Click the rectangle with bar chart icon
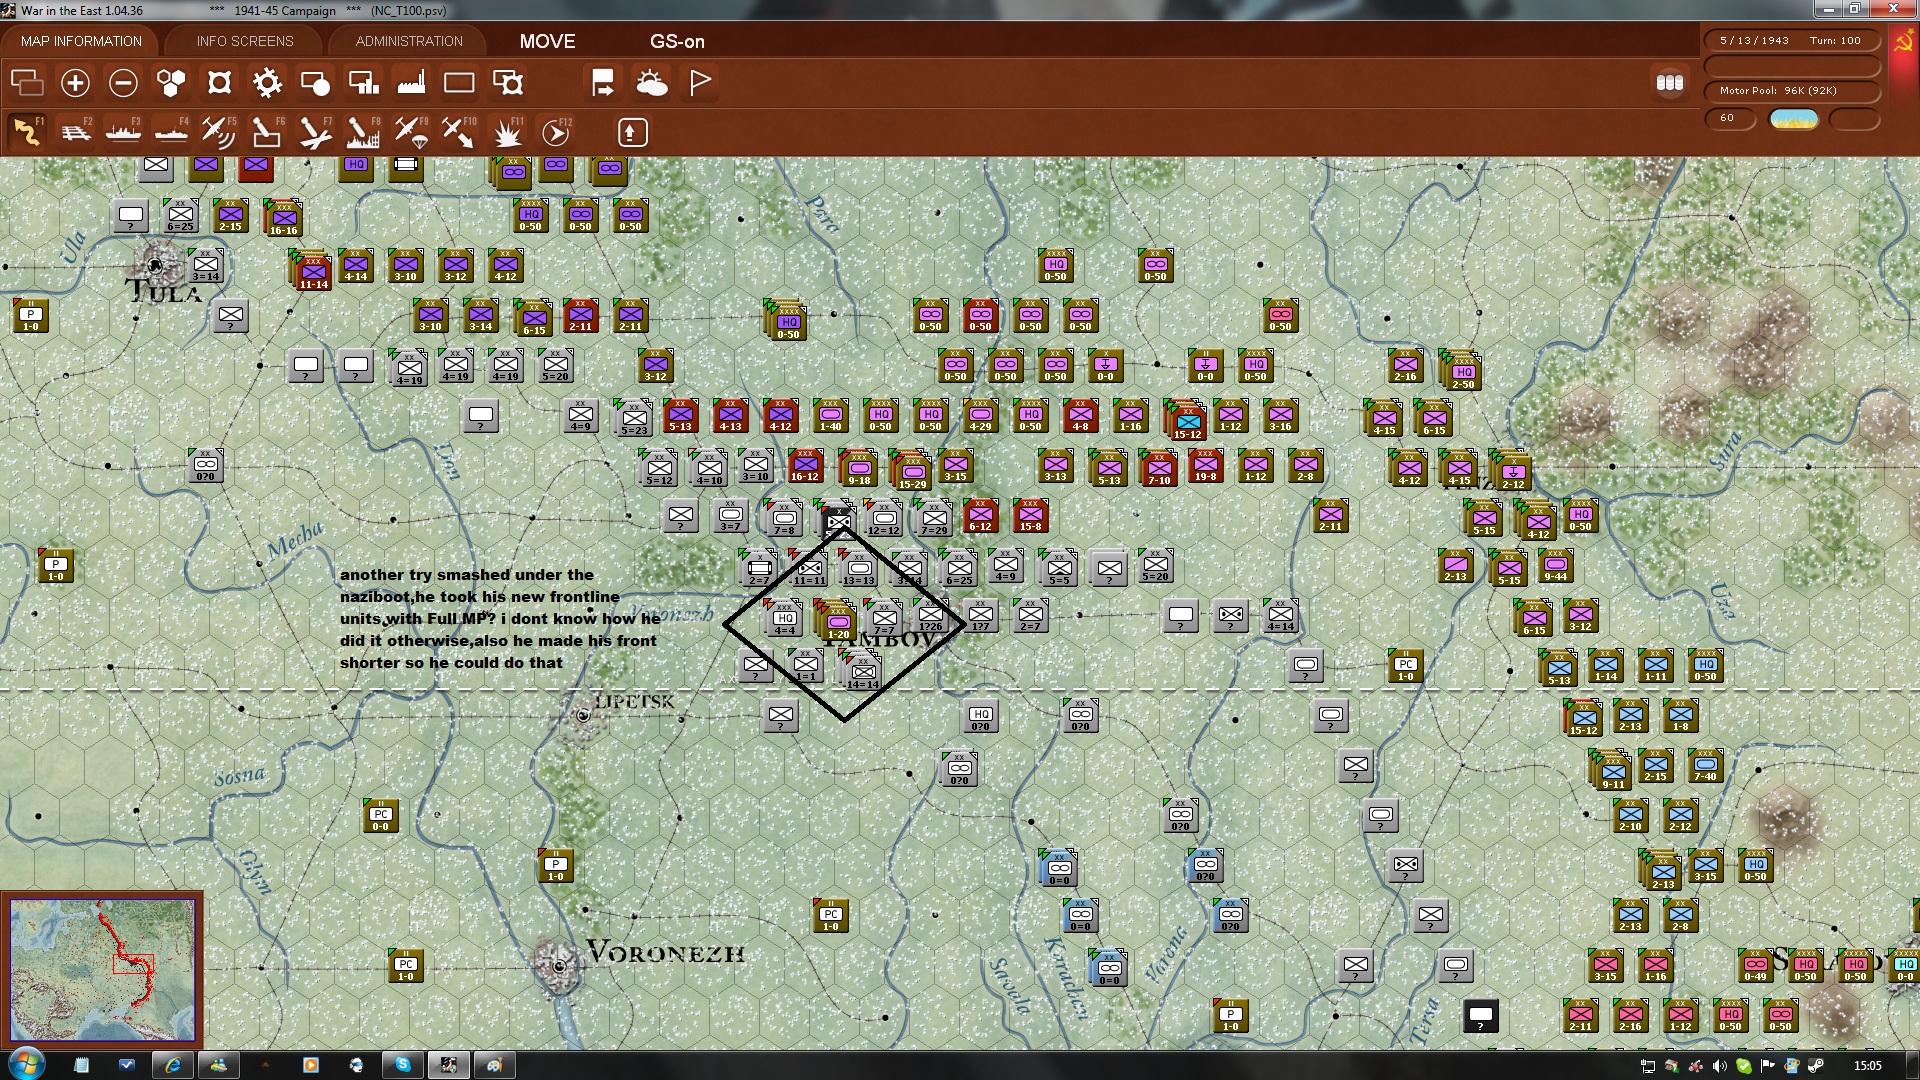 tap(363, 83)
